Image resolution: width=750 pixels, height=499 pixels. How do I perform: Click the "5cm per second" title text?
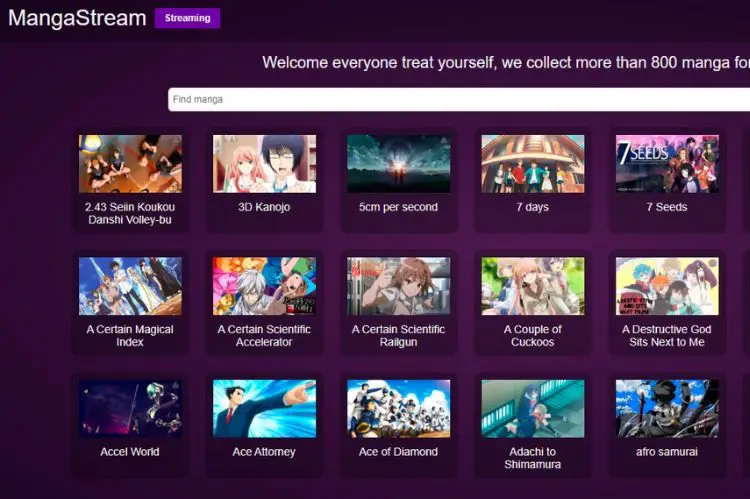pos(398,207)
